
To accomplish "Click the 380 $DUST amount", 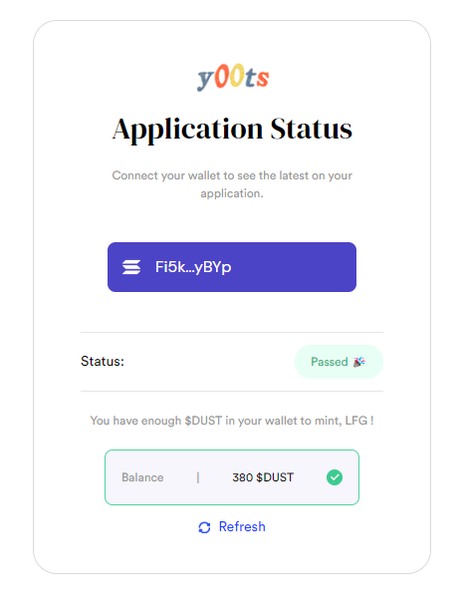I will (x=263, y=477).
